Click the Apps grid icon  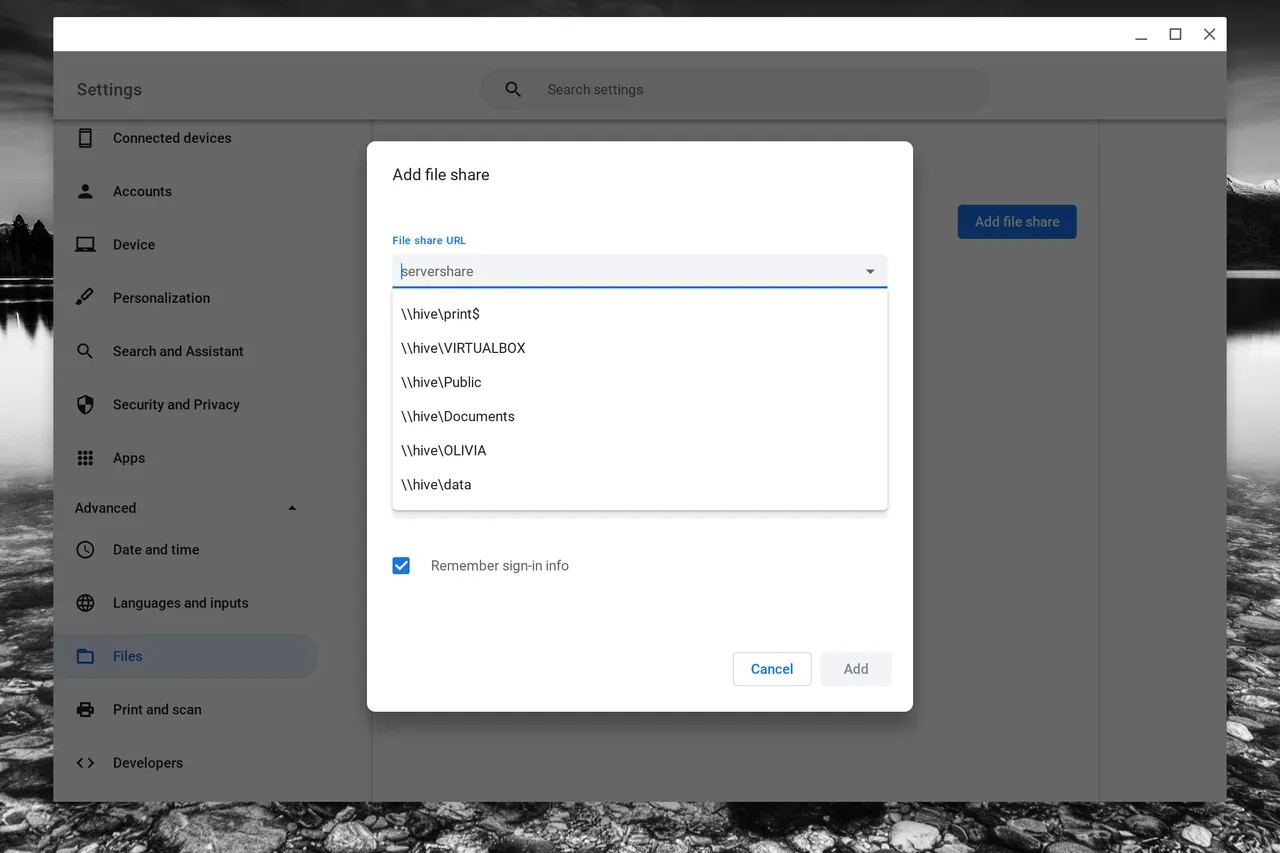coord(86,458)
